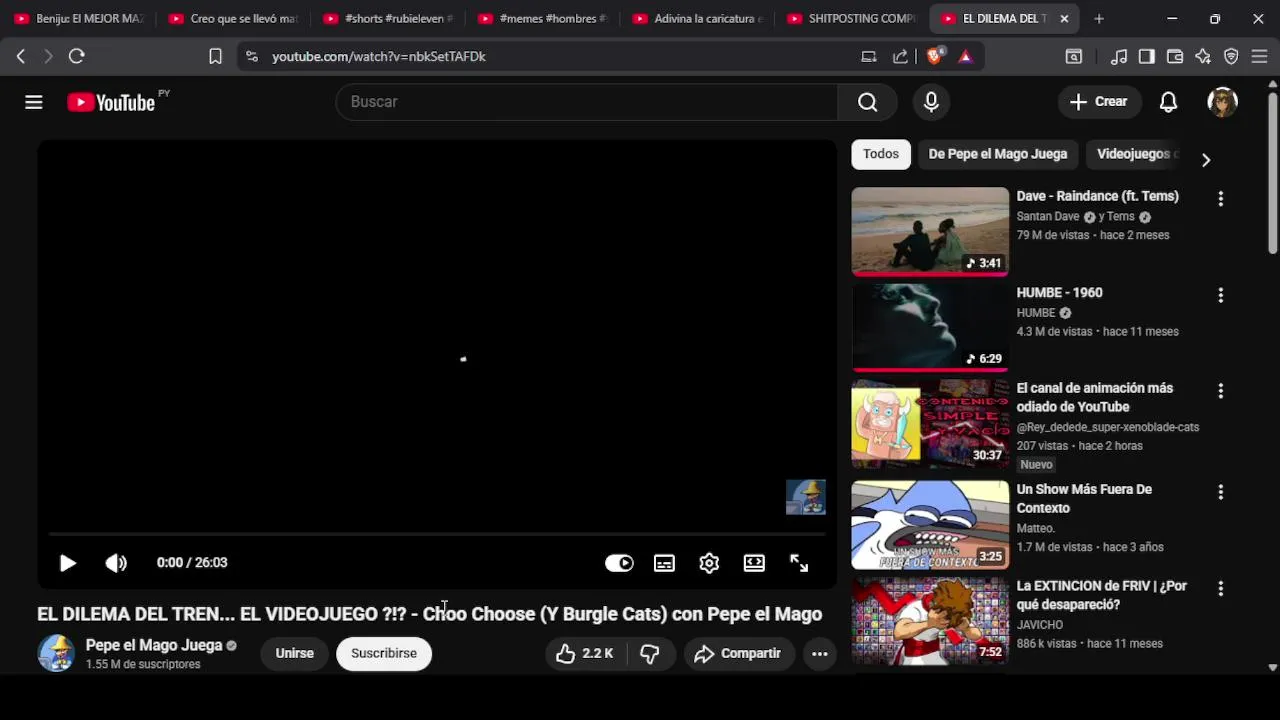Open the Brave Shields lion icon
This screenshot has width=1280, height=720.
[934, 57]
